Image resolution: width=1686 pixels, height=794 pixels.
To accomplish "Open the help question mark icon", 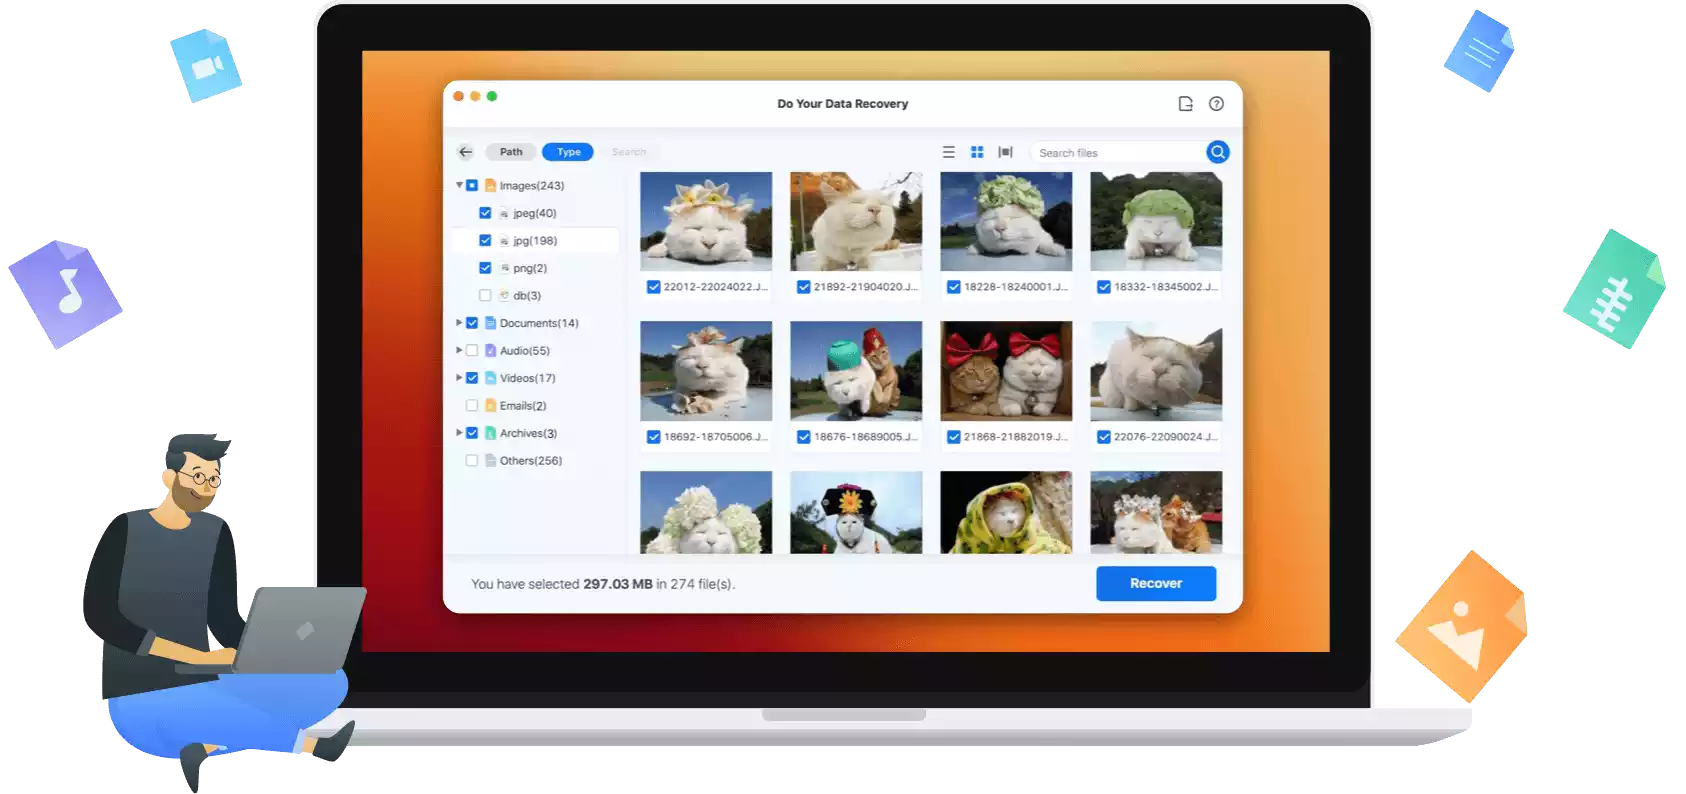I will tap(1216, 104).
